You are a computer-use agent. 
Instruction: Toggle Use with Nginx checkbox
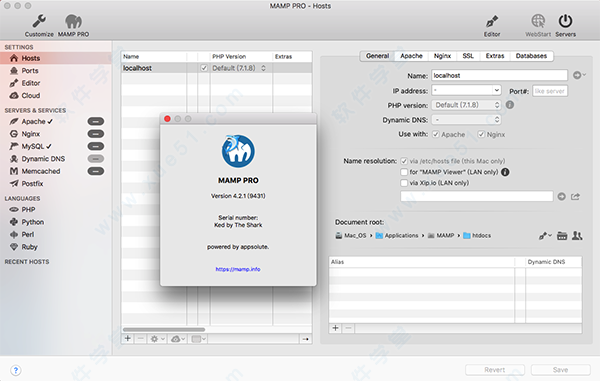tap(481, 134)
